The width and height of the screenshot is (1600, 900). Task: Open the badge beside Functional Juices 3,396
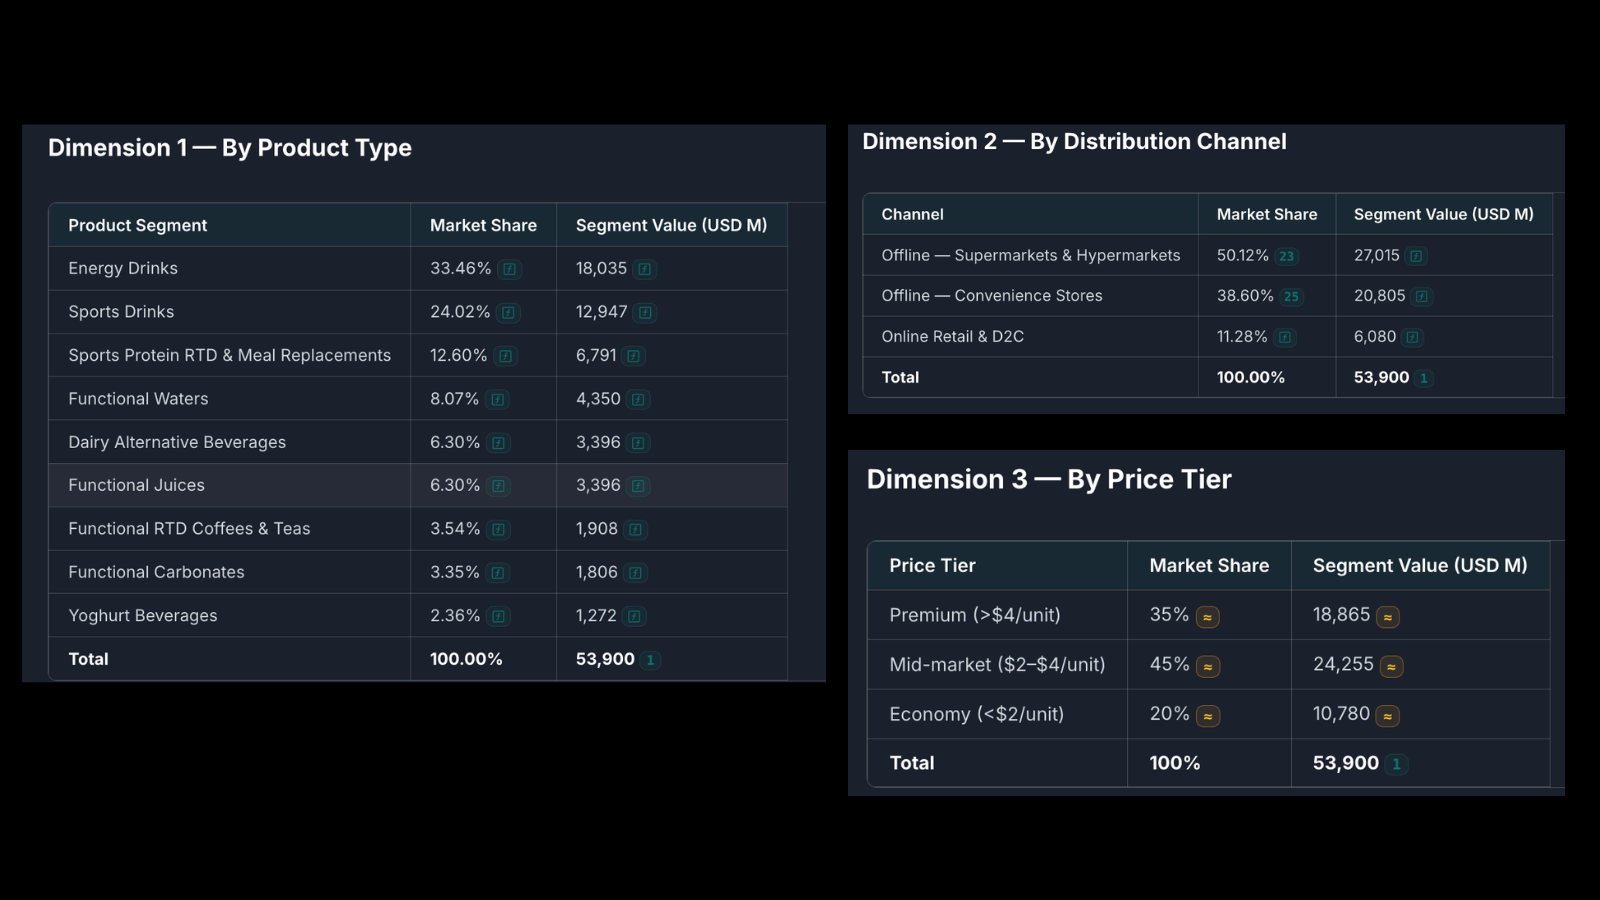638,486
